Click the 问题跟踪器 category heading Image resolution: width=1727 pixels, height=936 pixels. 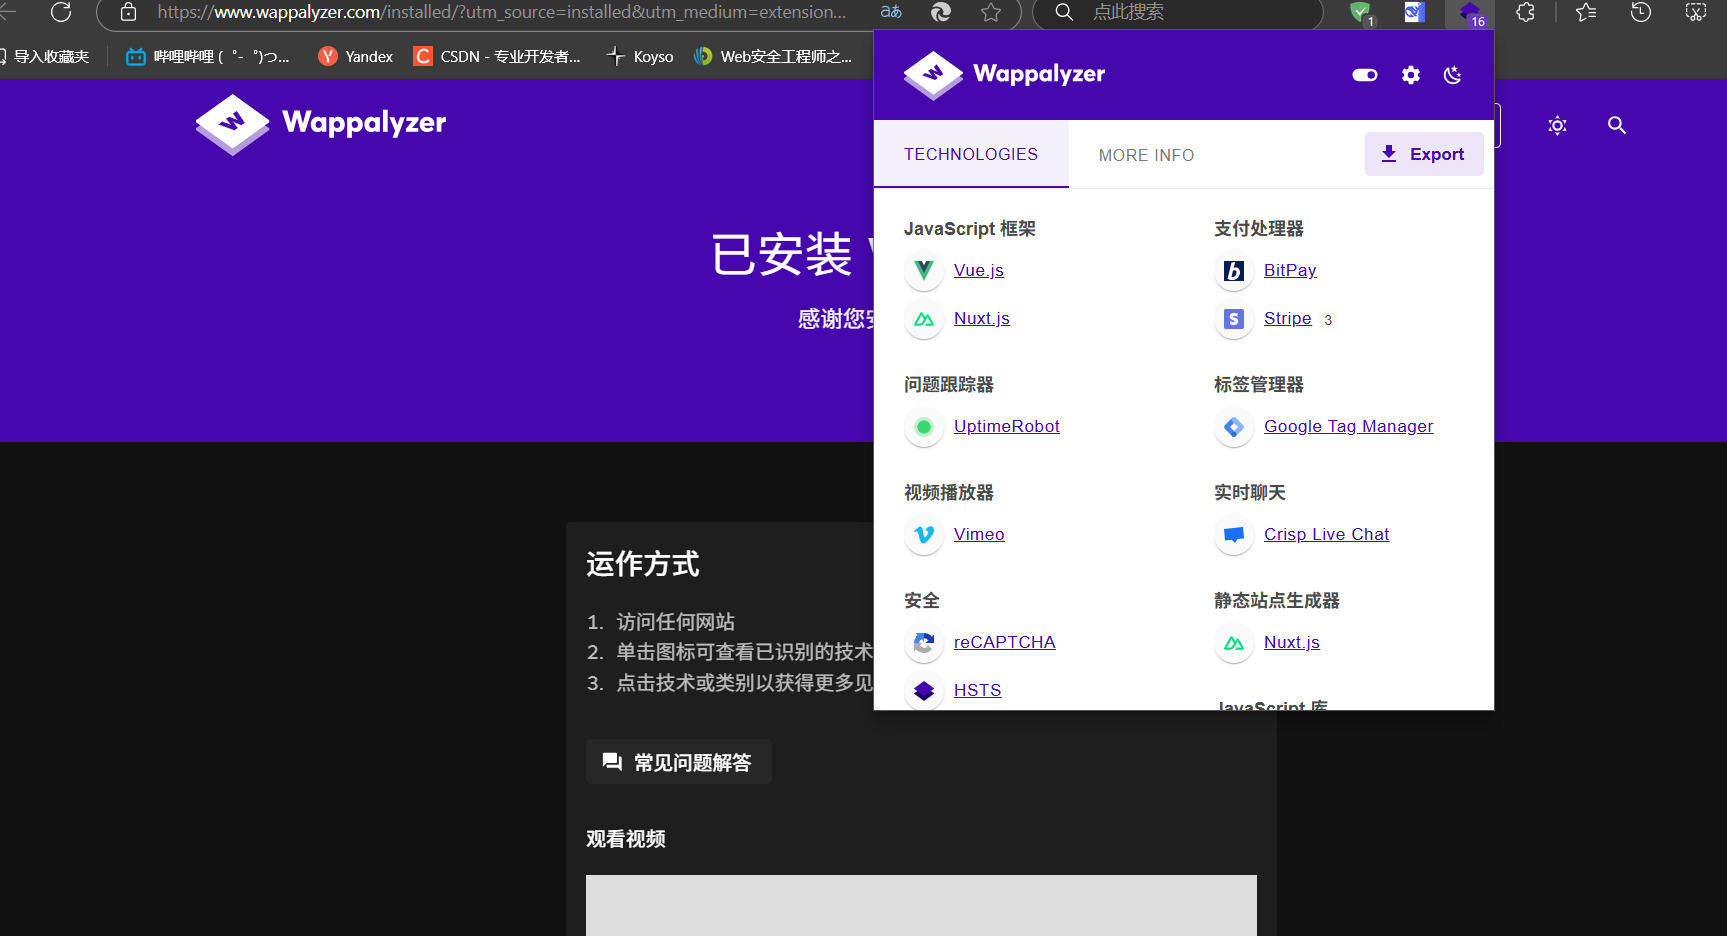pos(948,385)
